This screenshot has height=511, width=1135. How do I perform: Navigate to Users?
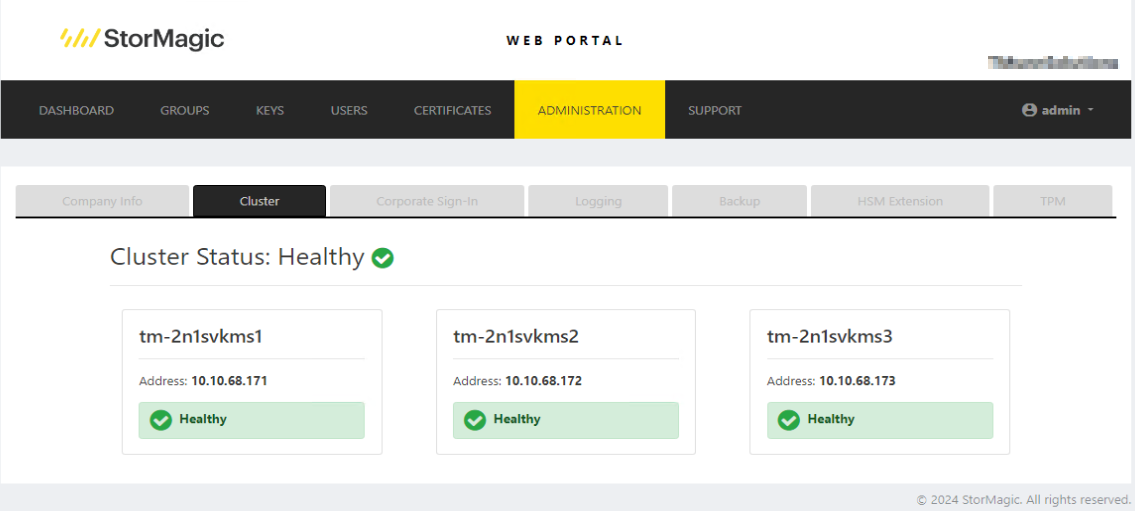pos(349,111)
